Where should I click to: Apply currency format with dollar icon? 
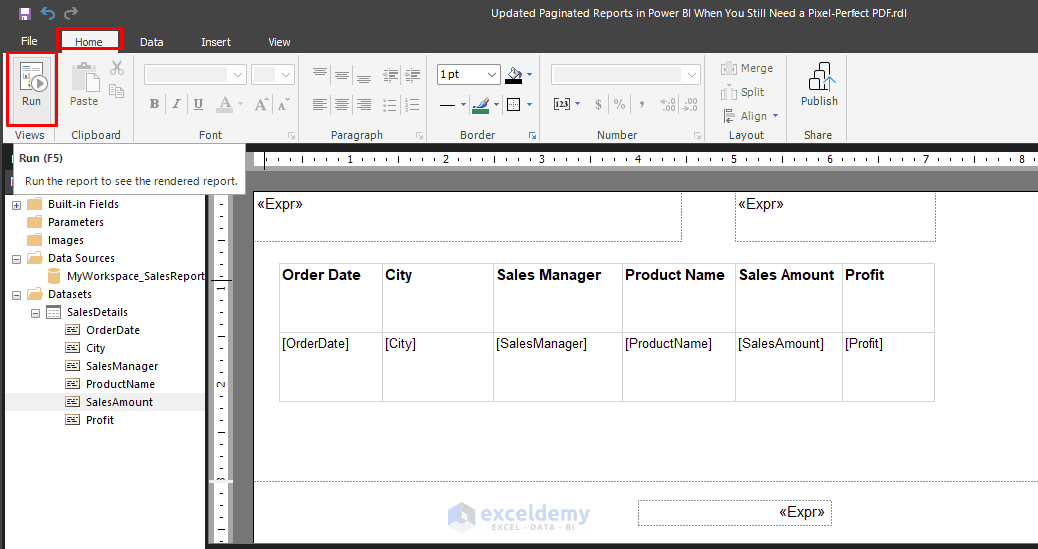[x=598, y=104]
